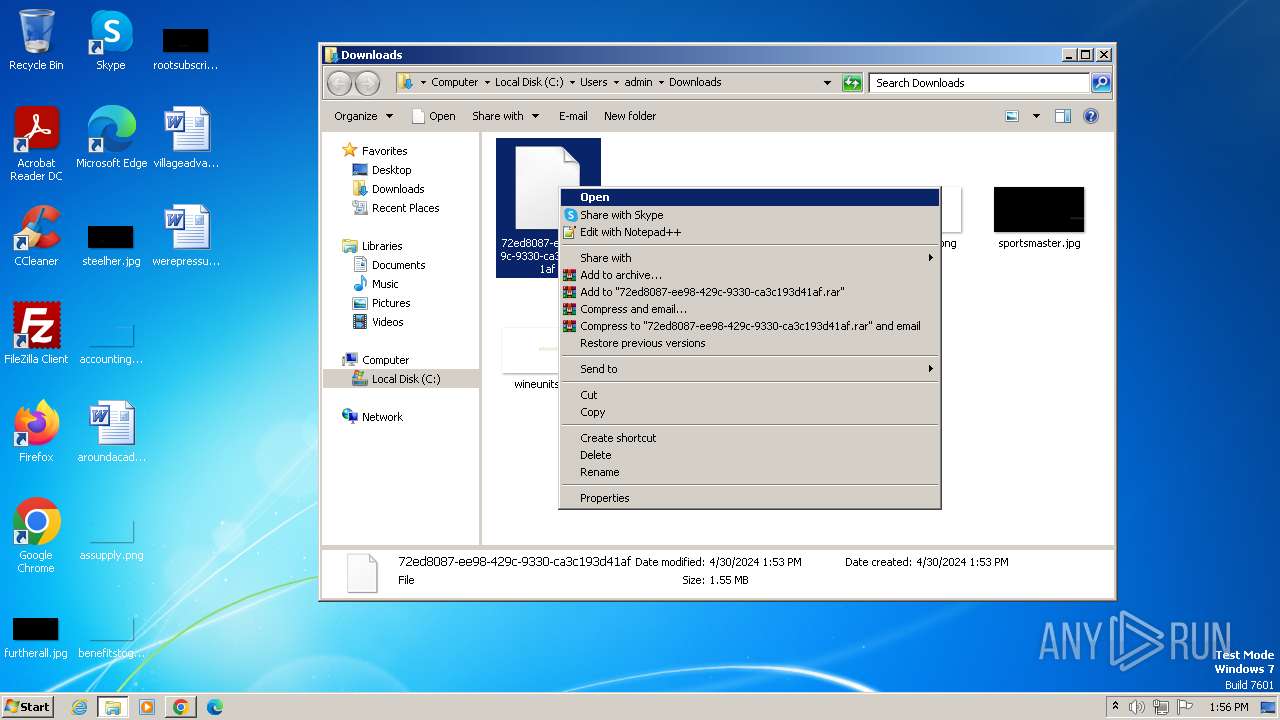Select Rename from context menu
This screenshot has width=1280, height=720.
(750, 472)
